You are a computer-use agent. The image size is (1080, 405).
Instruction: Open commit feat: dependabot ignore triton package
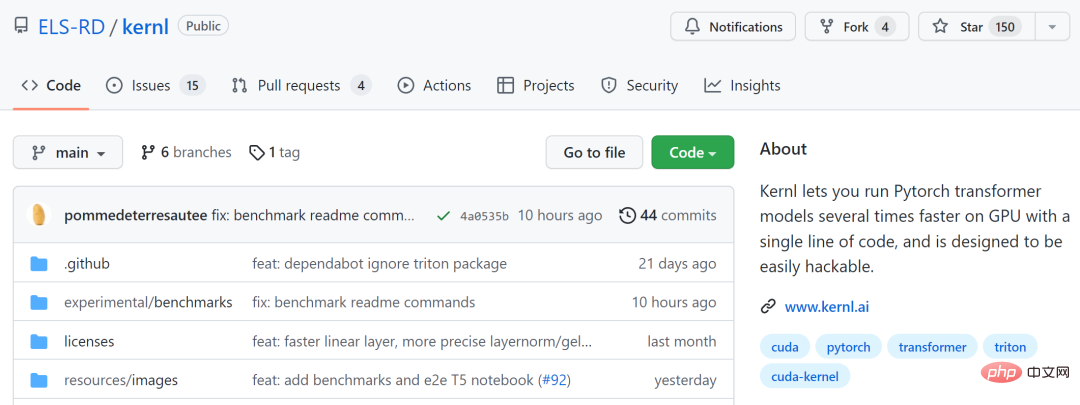[x=380, y=264]
